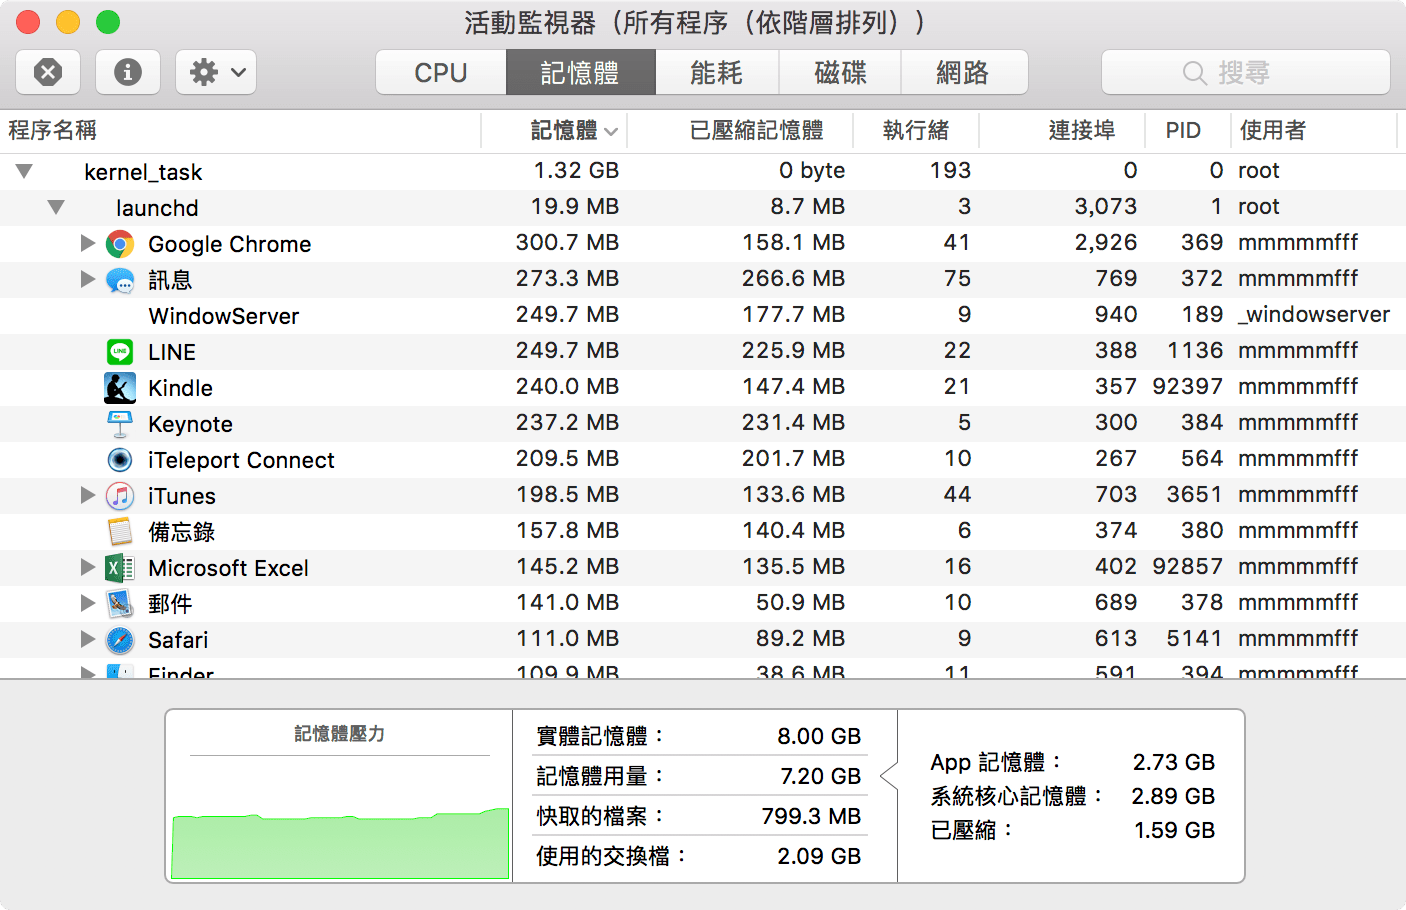Expand the 郵件 process group
1406x910 pixels.
pos(87,603)
